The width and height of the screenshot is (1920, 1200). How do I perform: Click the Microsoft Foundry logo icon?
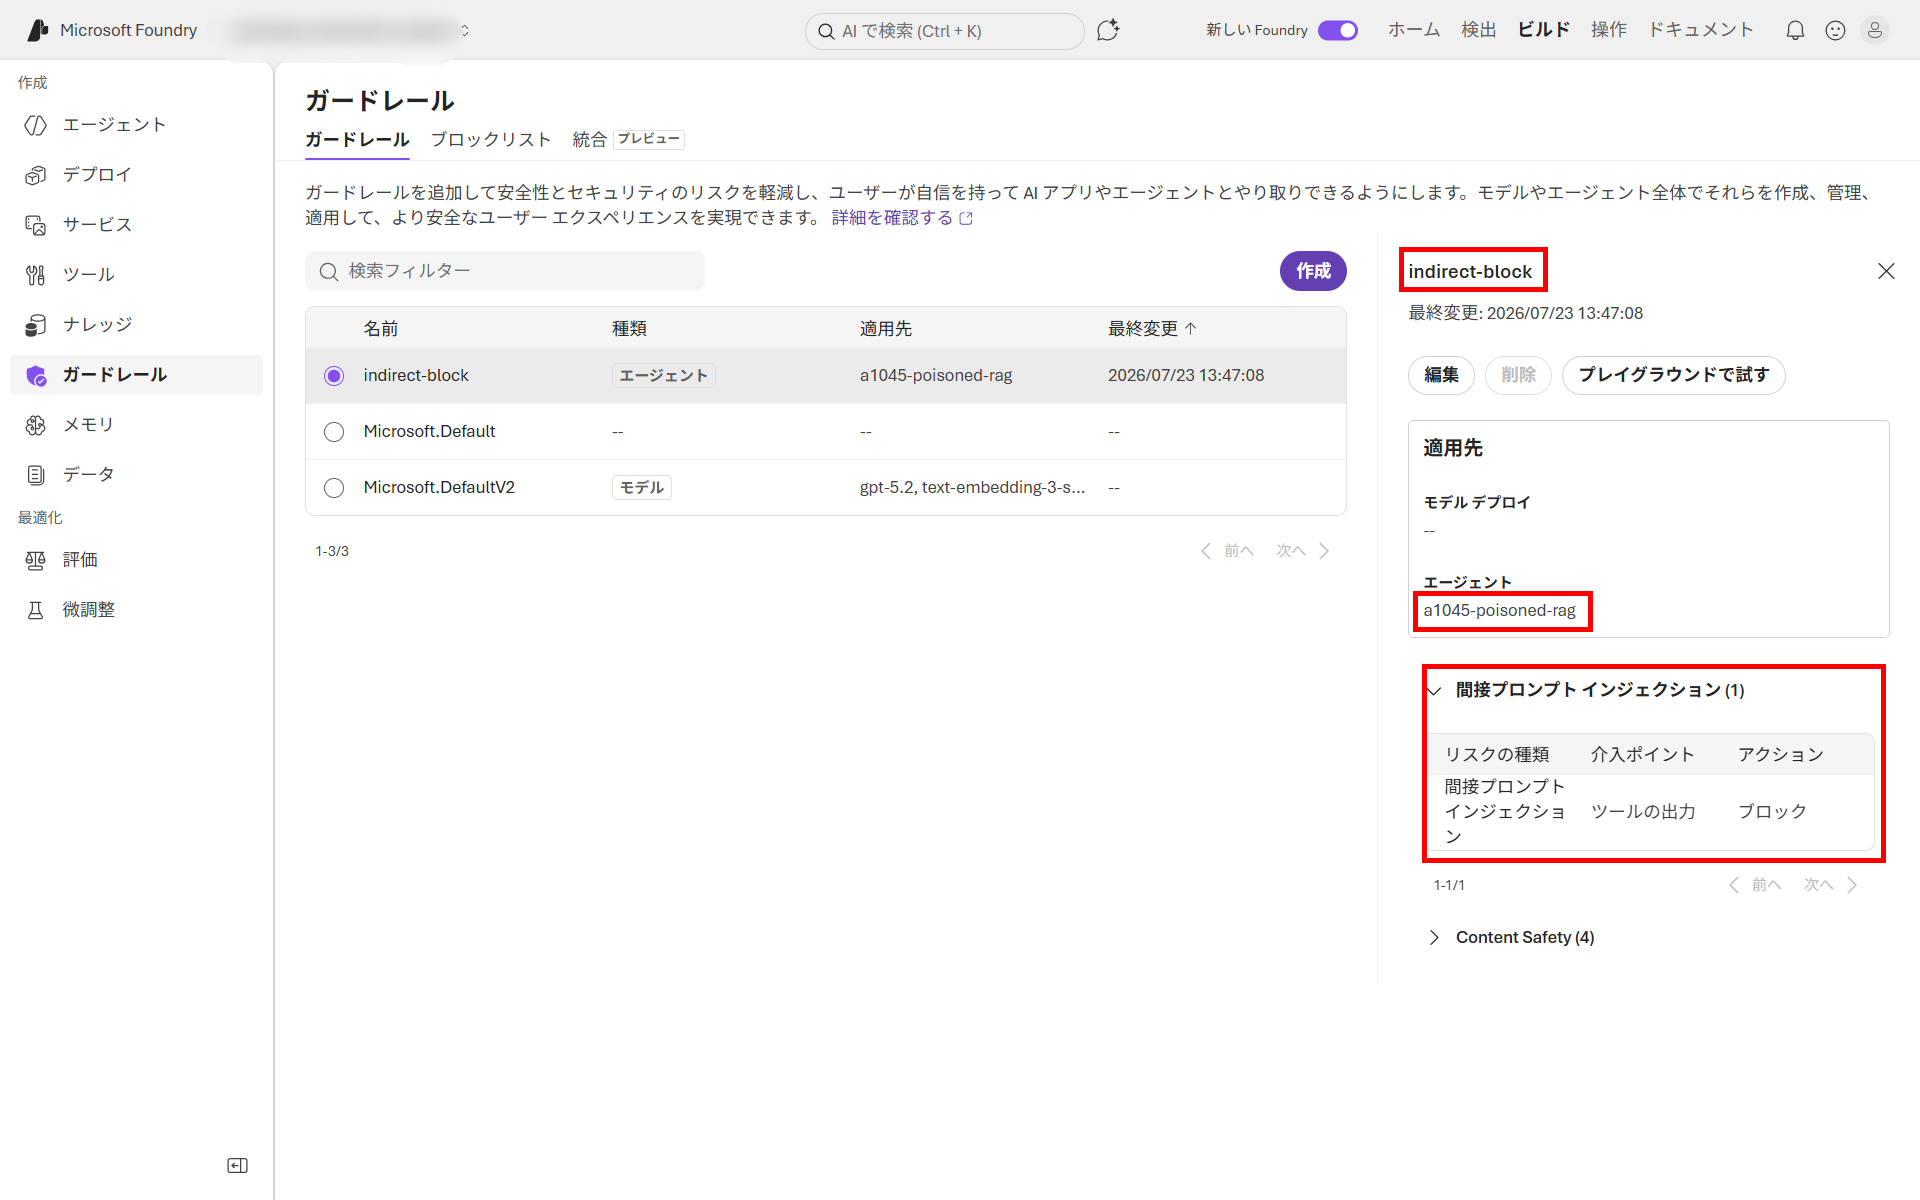tap(38, 30)
